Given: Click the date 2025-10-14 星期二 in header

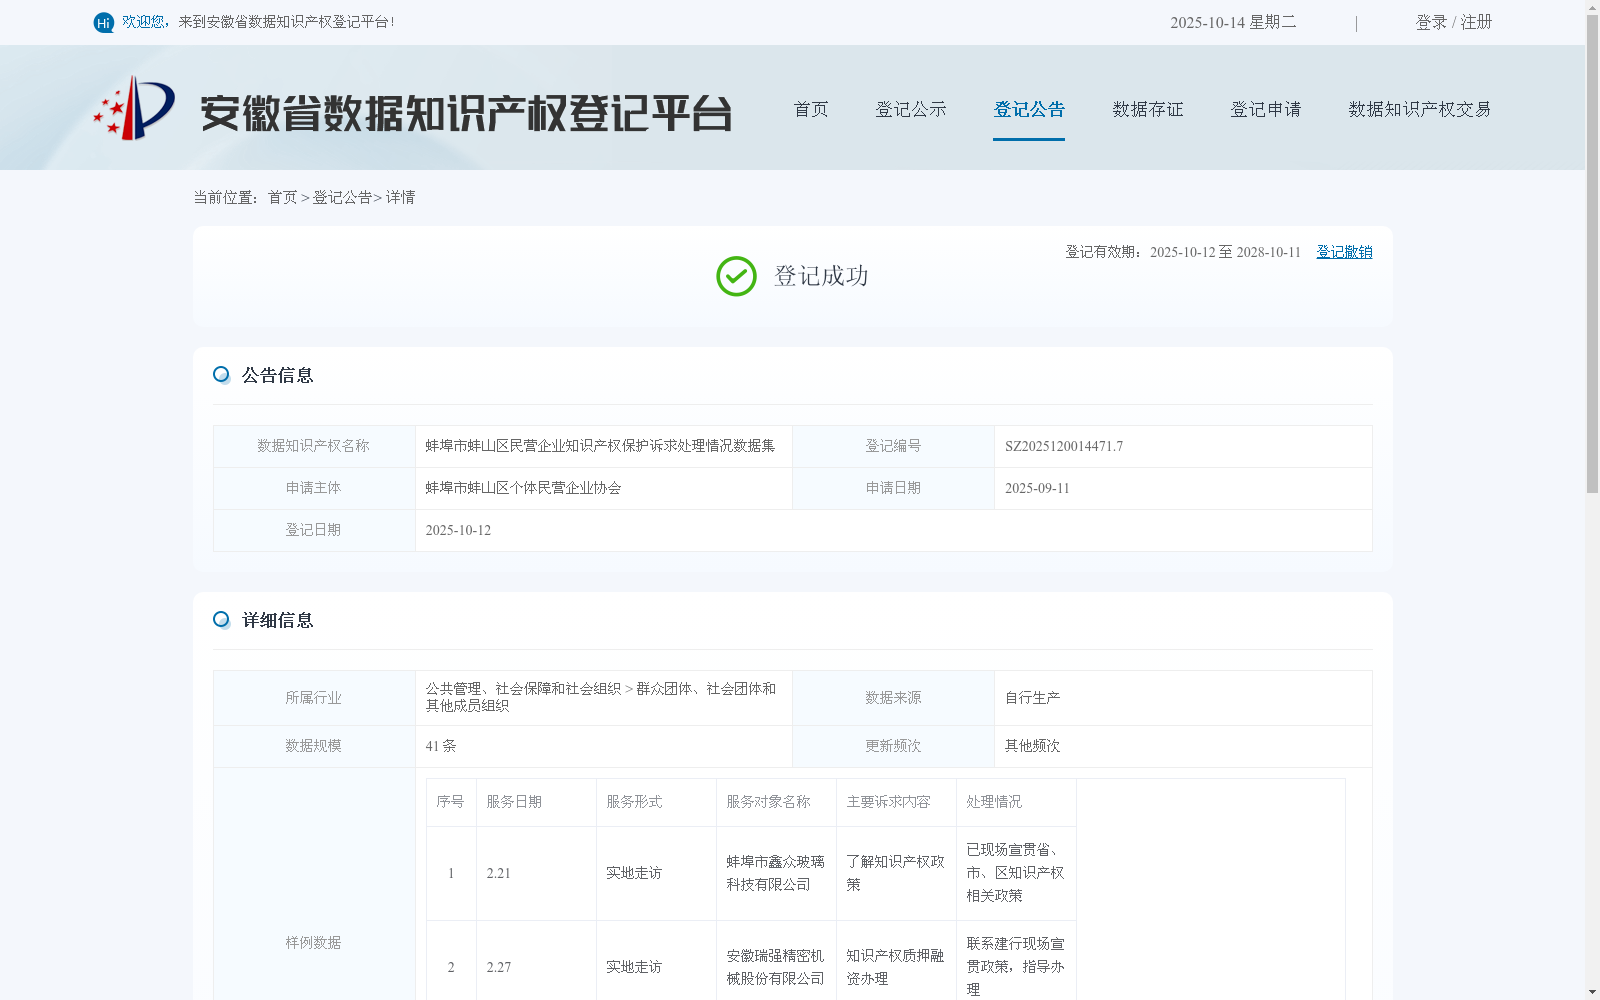Looking at the screenshot, I should (x=1233, y=22).
